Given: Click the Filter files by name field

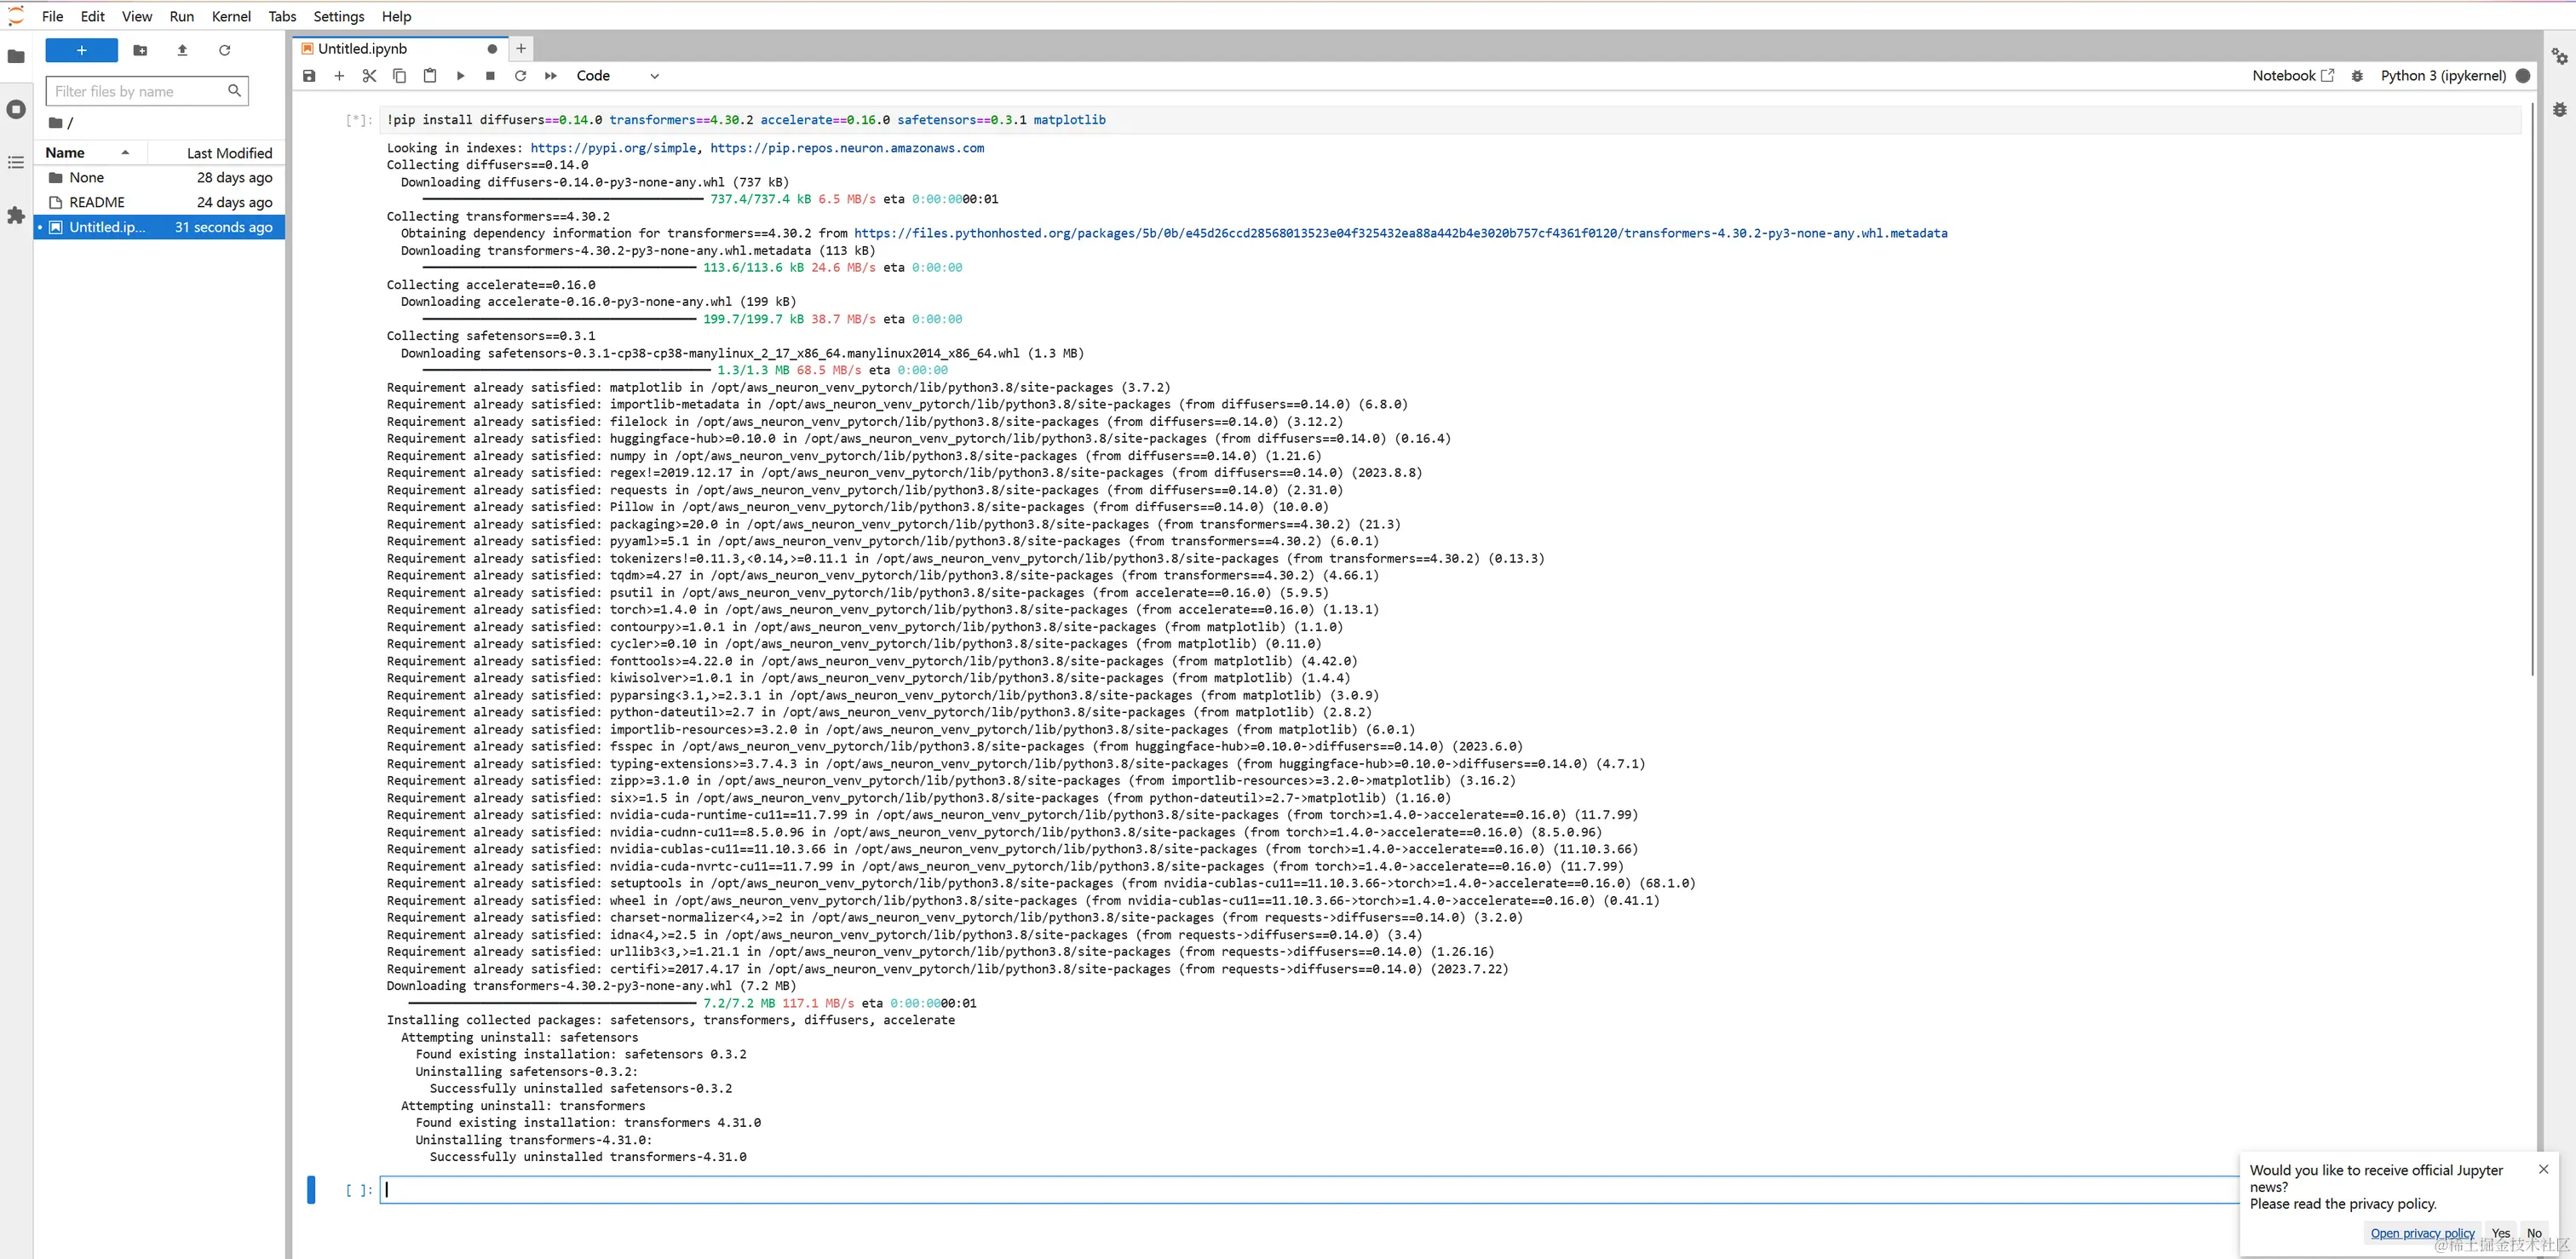Looking at the screenshot, I should coord(138,91).
